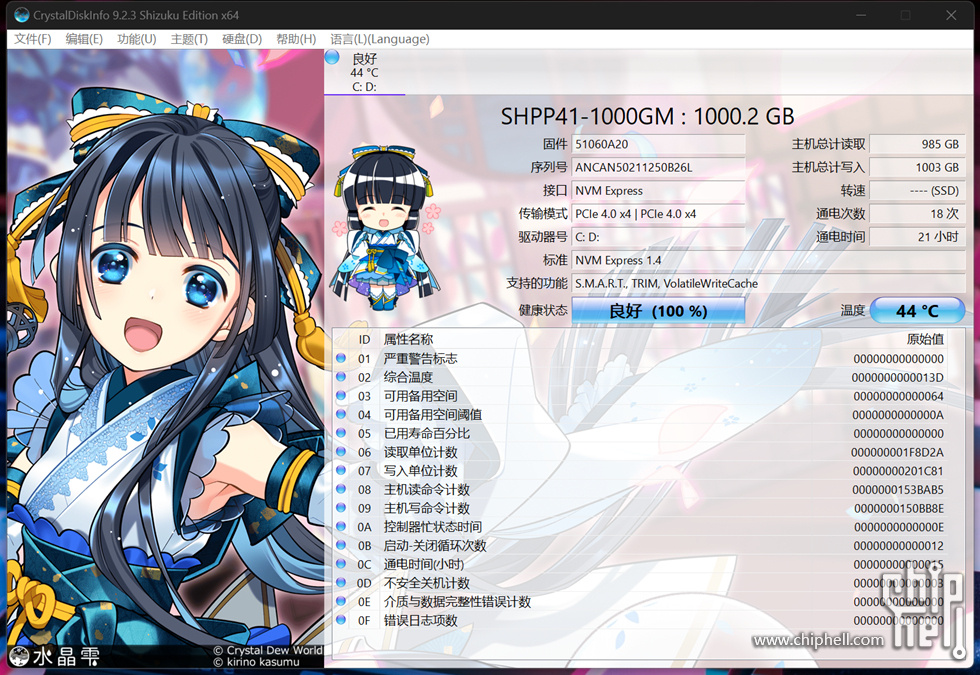The width and height of the screenshot is (980, 675).
Task: Click the power on hours value 21 小时
Action: [x=917, y=237]
